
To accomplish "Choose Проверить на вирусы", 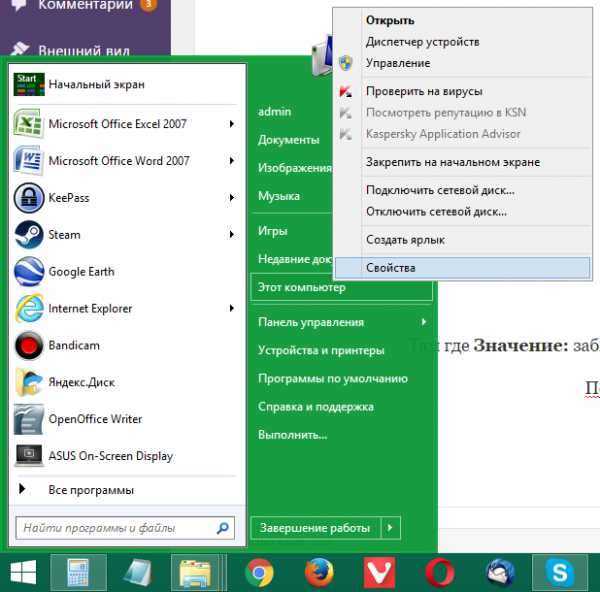I will tap(464, 91).
